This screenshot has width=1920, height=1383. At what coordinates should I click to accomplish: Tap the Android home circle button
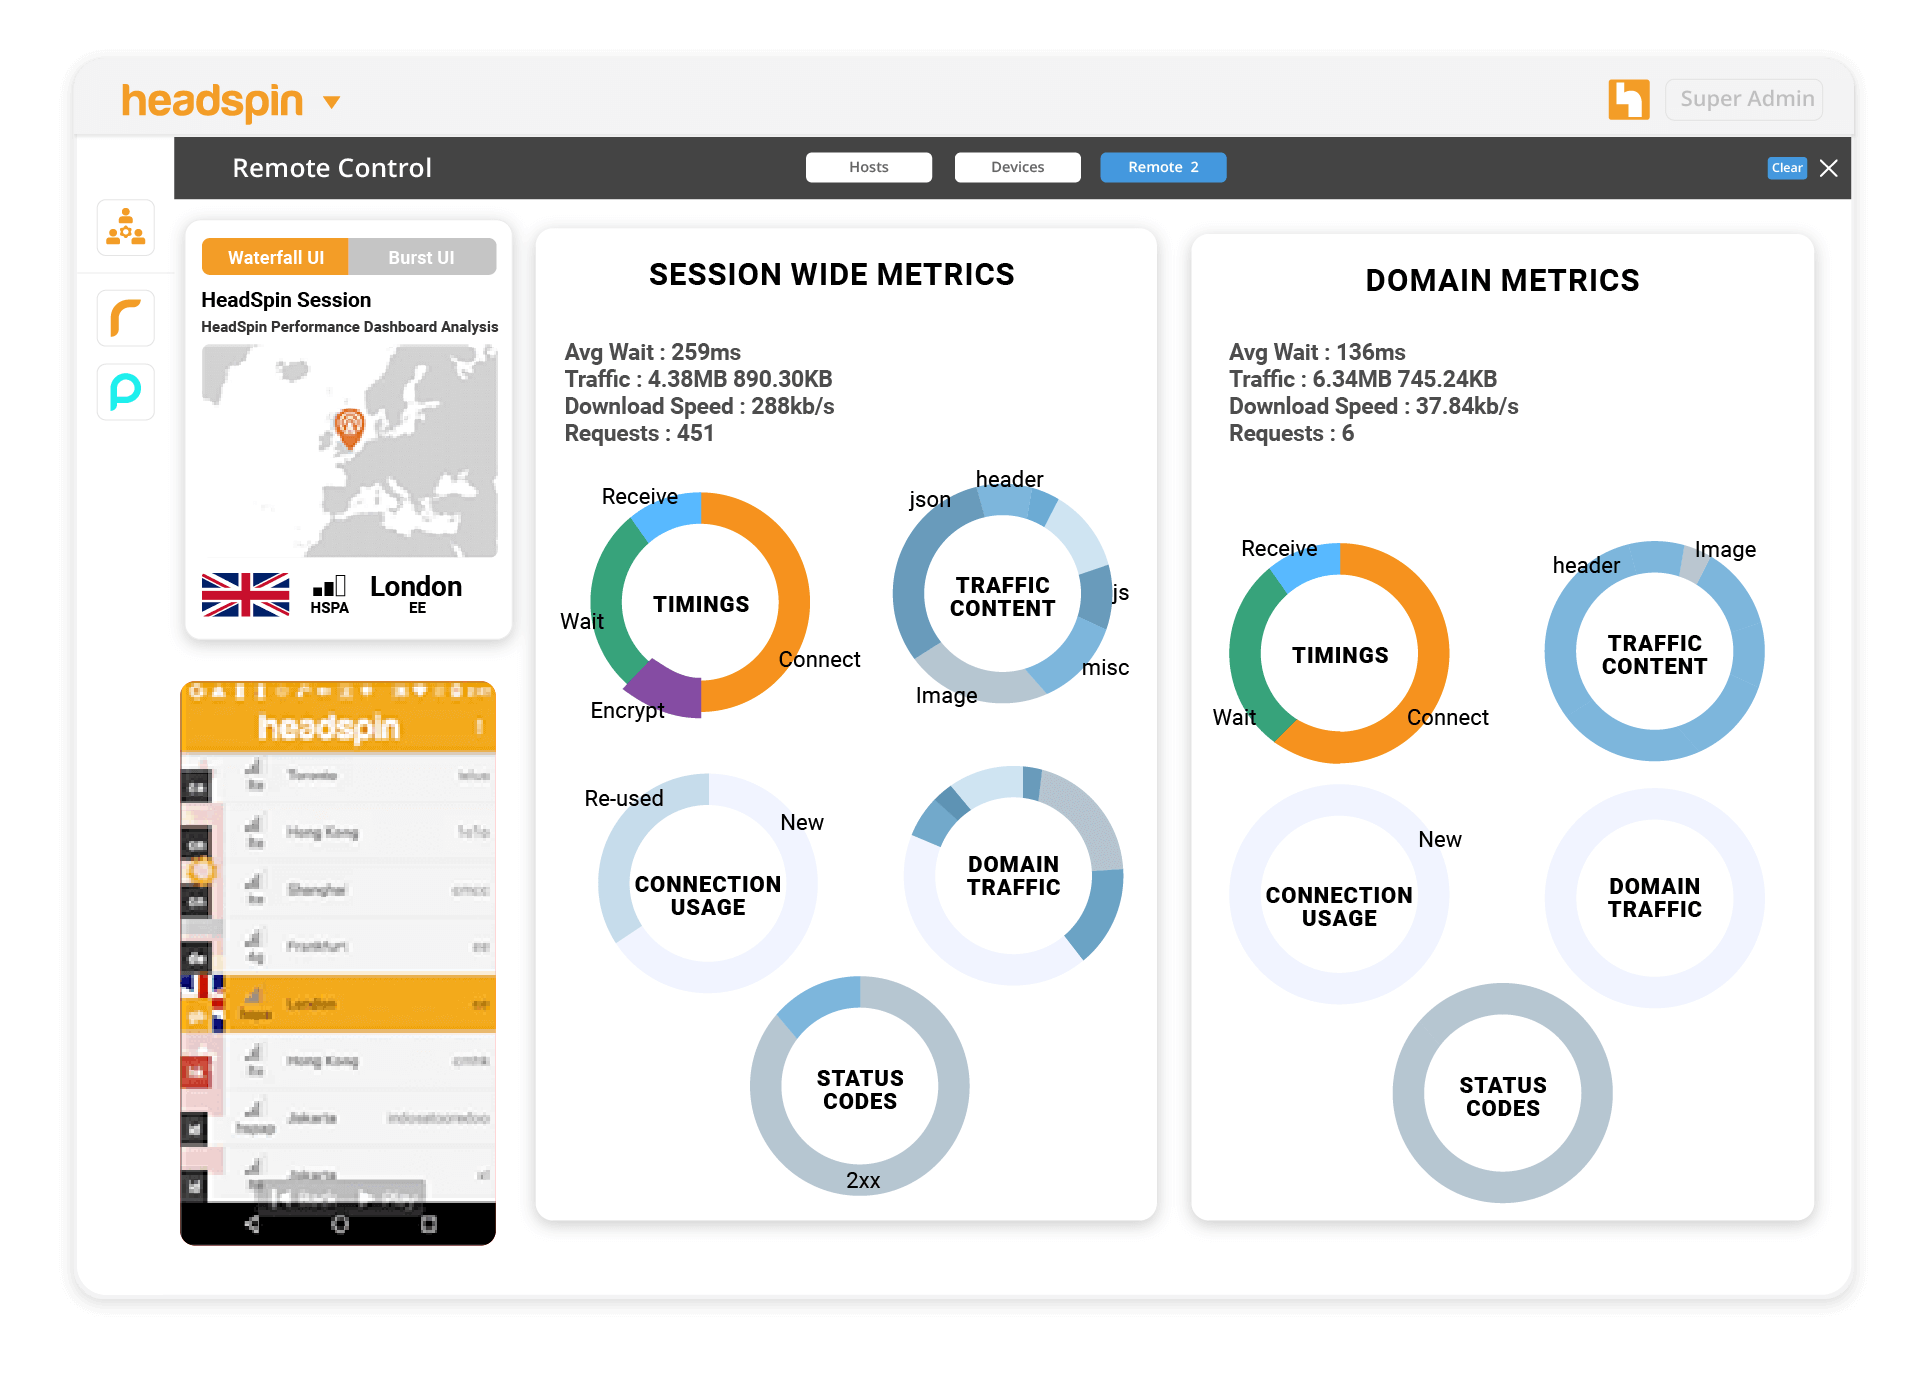(x=340, y=1224)
